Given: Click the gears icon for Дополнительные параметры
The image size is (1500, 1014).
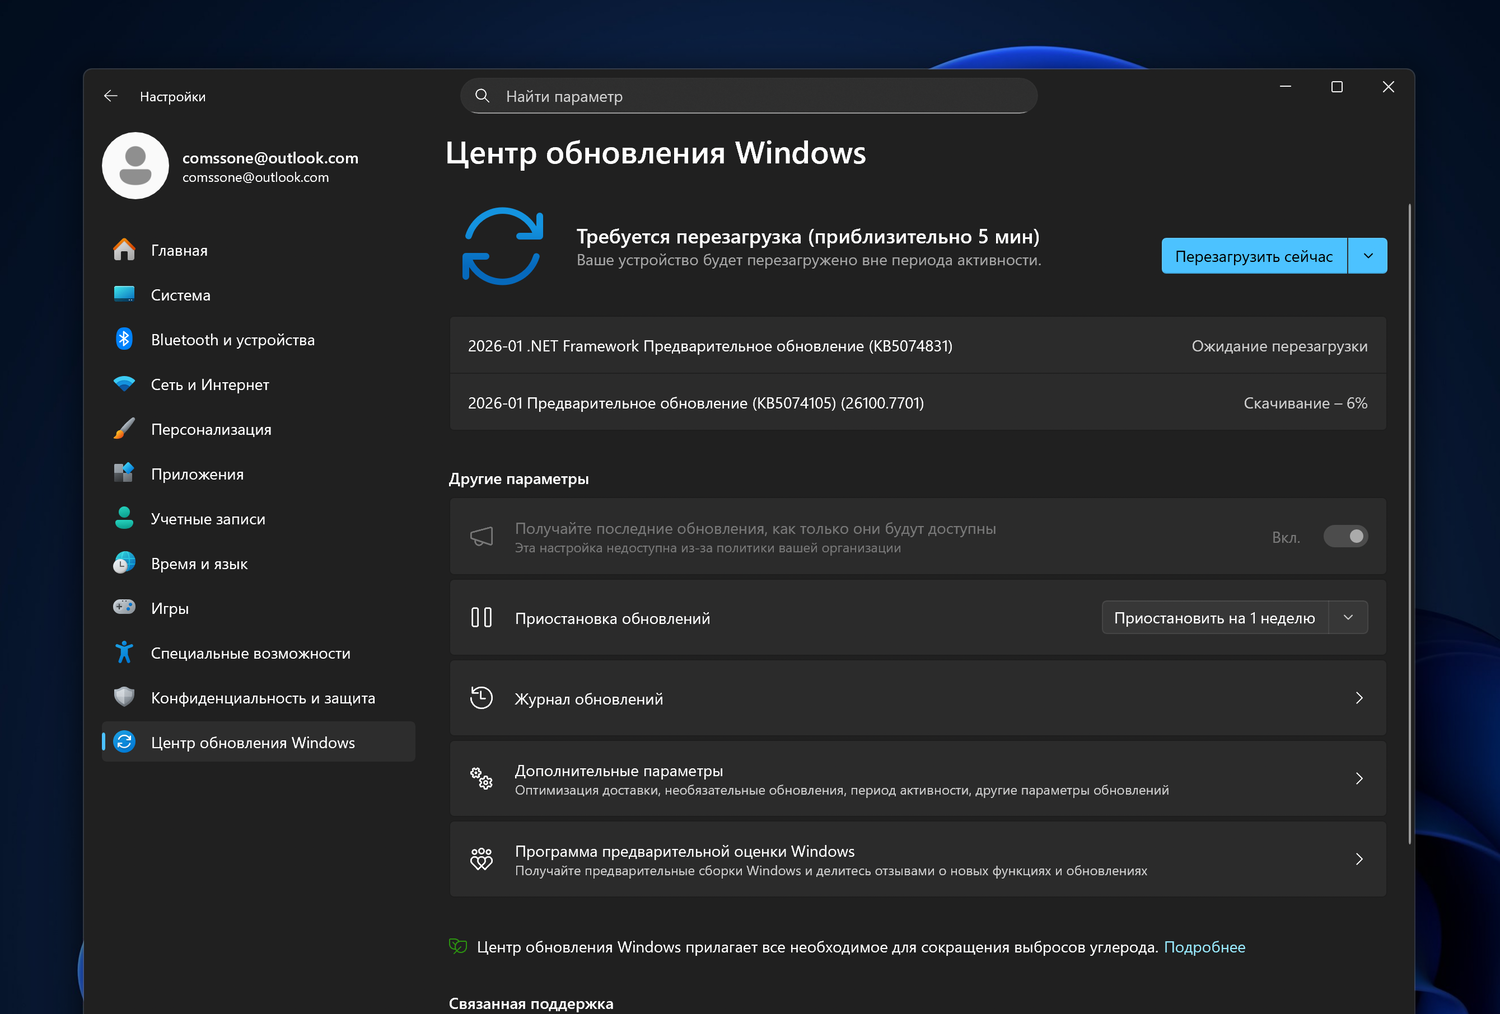Looking at the screenshot, I should [x=482, y=778].
